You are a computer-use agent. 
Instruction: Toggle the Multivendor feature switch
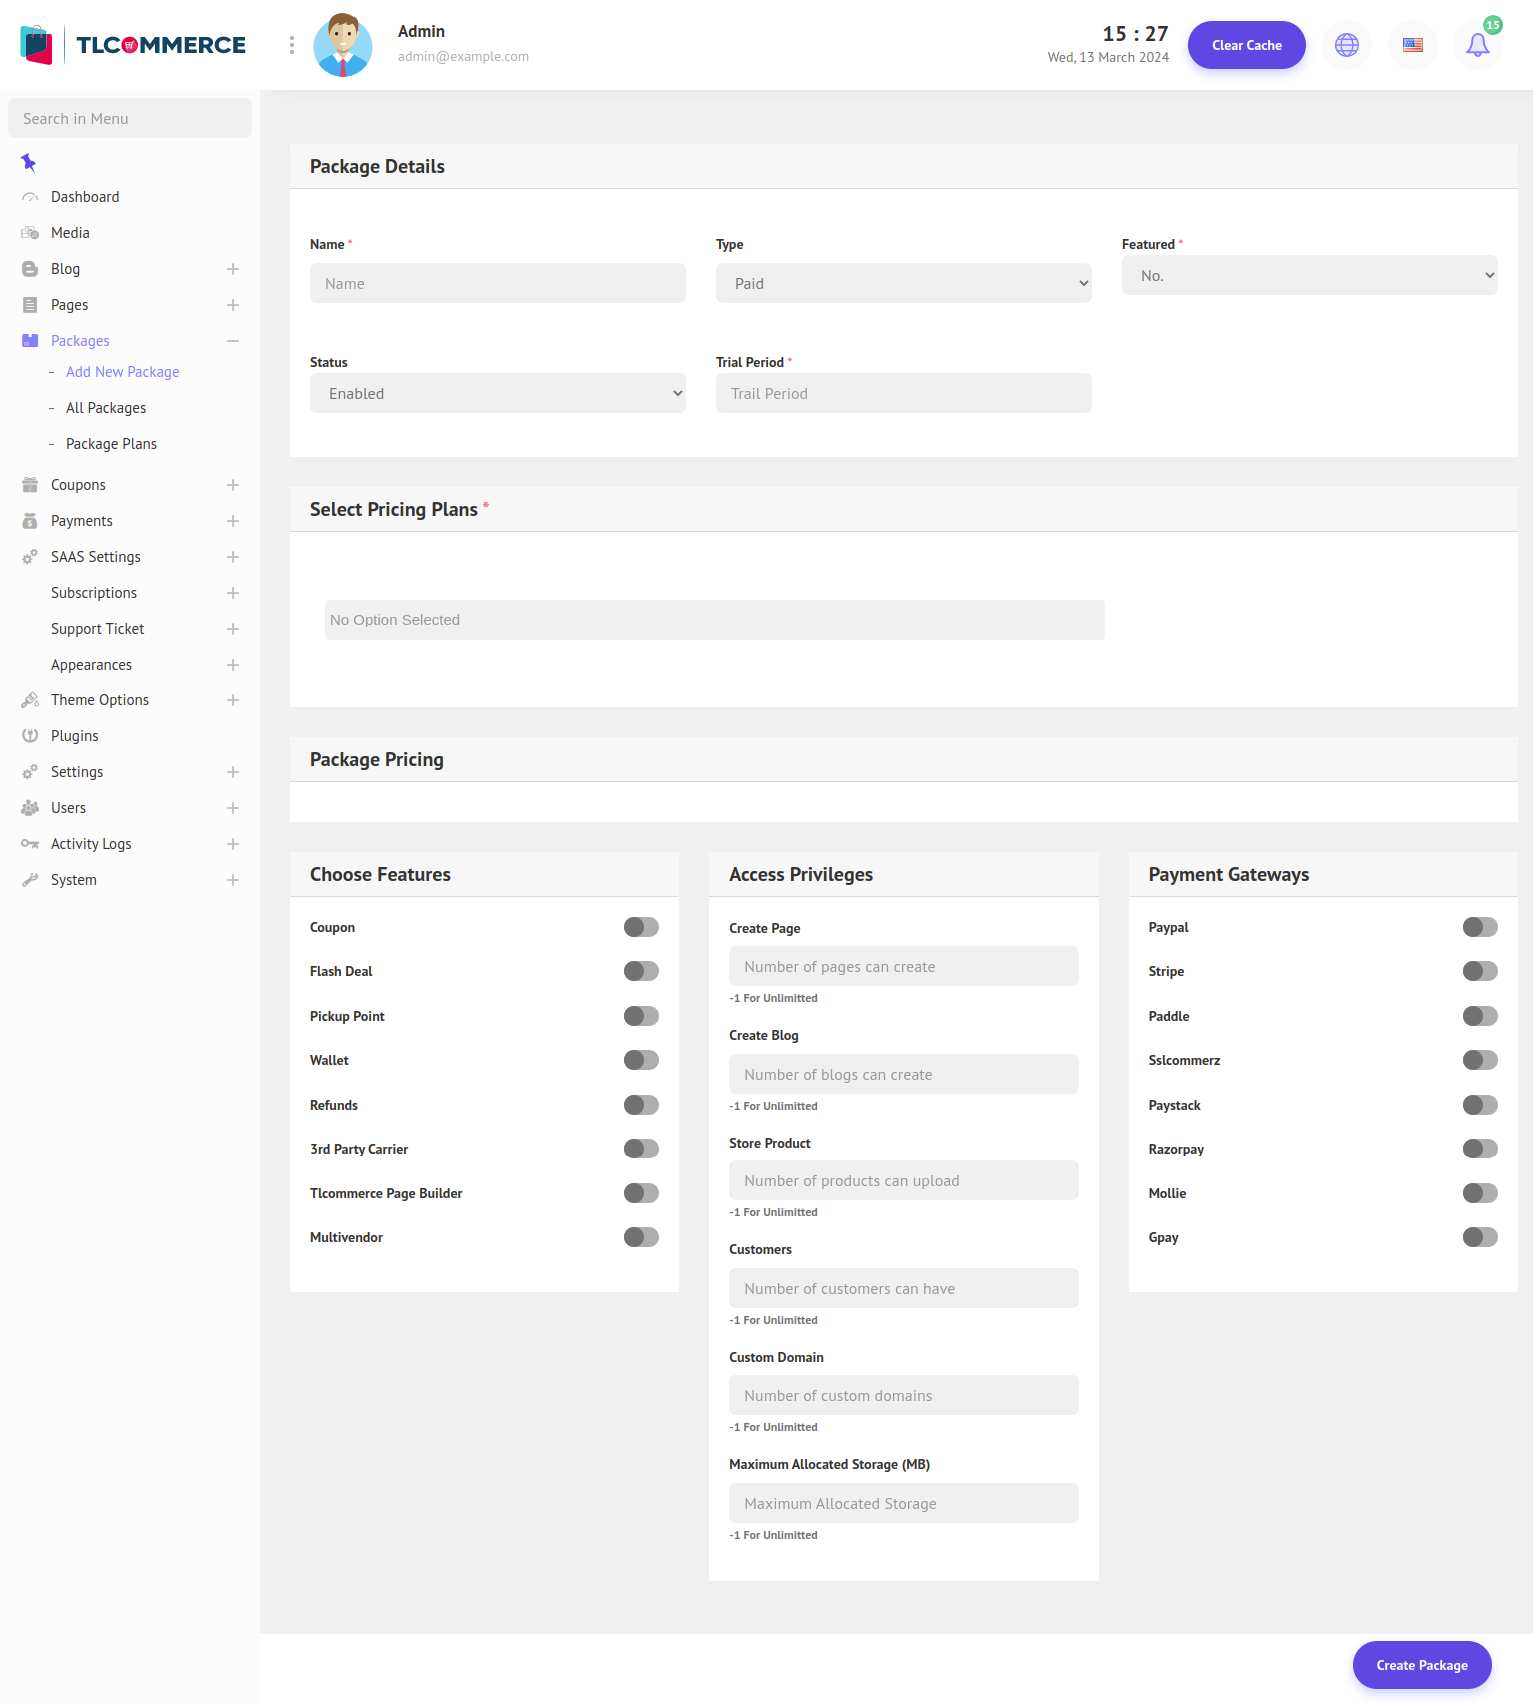(x=641, y=1237)
